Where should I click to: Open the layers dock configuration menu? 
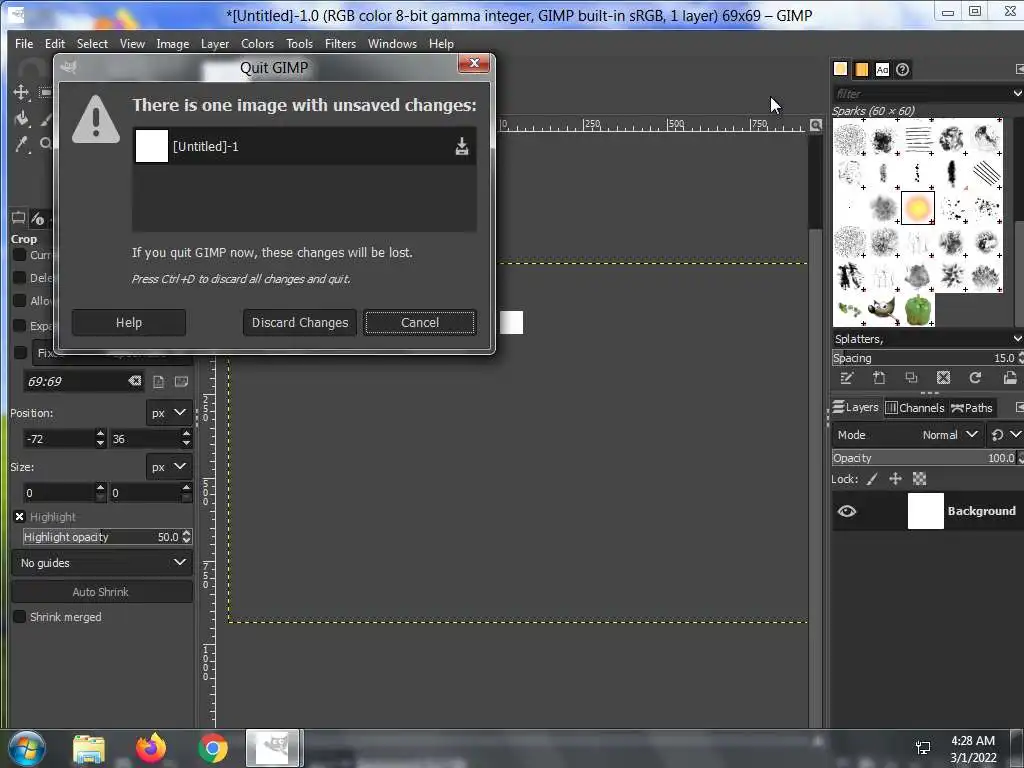tap(1019, 408)
